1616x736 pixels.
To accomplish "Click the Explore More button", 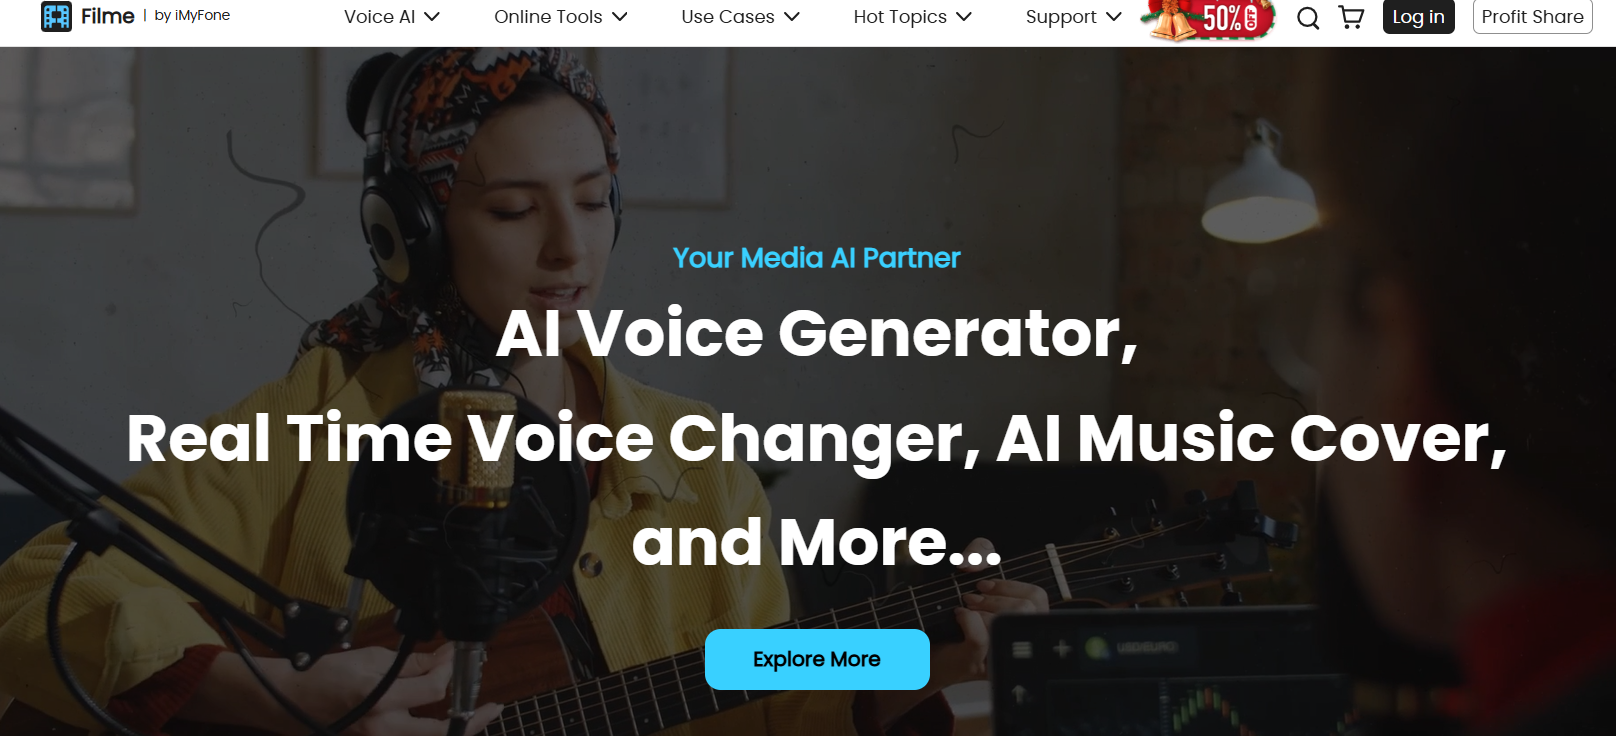I will tap(817, 659).
